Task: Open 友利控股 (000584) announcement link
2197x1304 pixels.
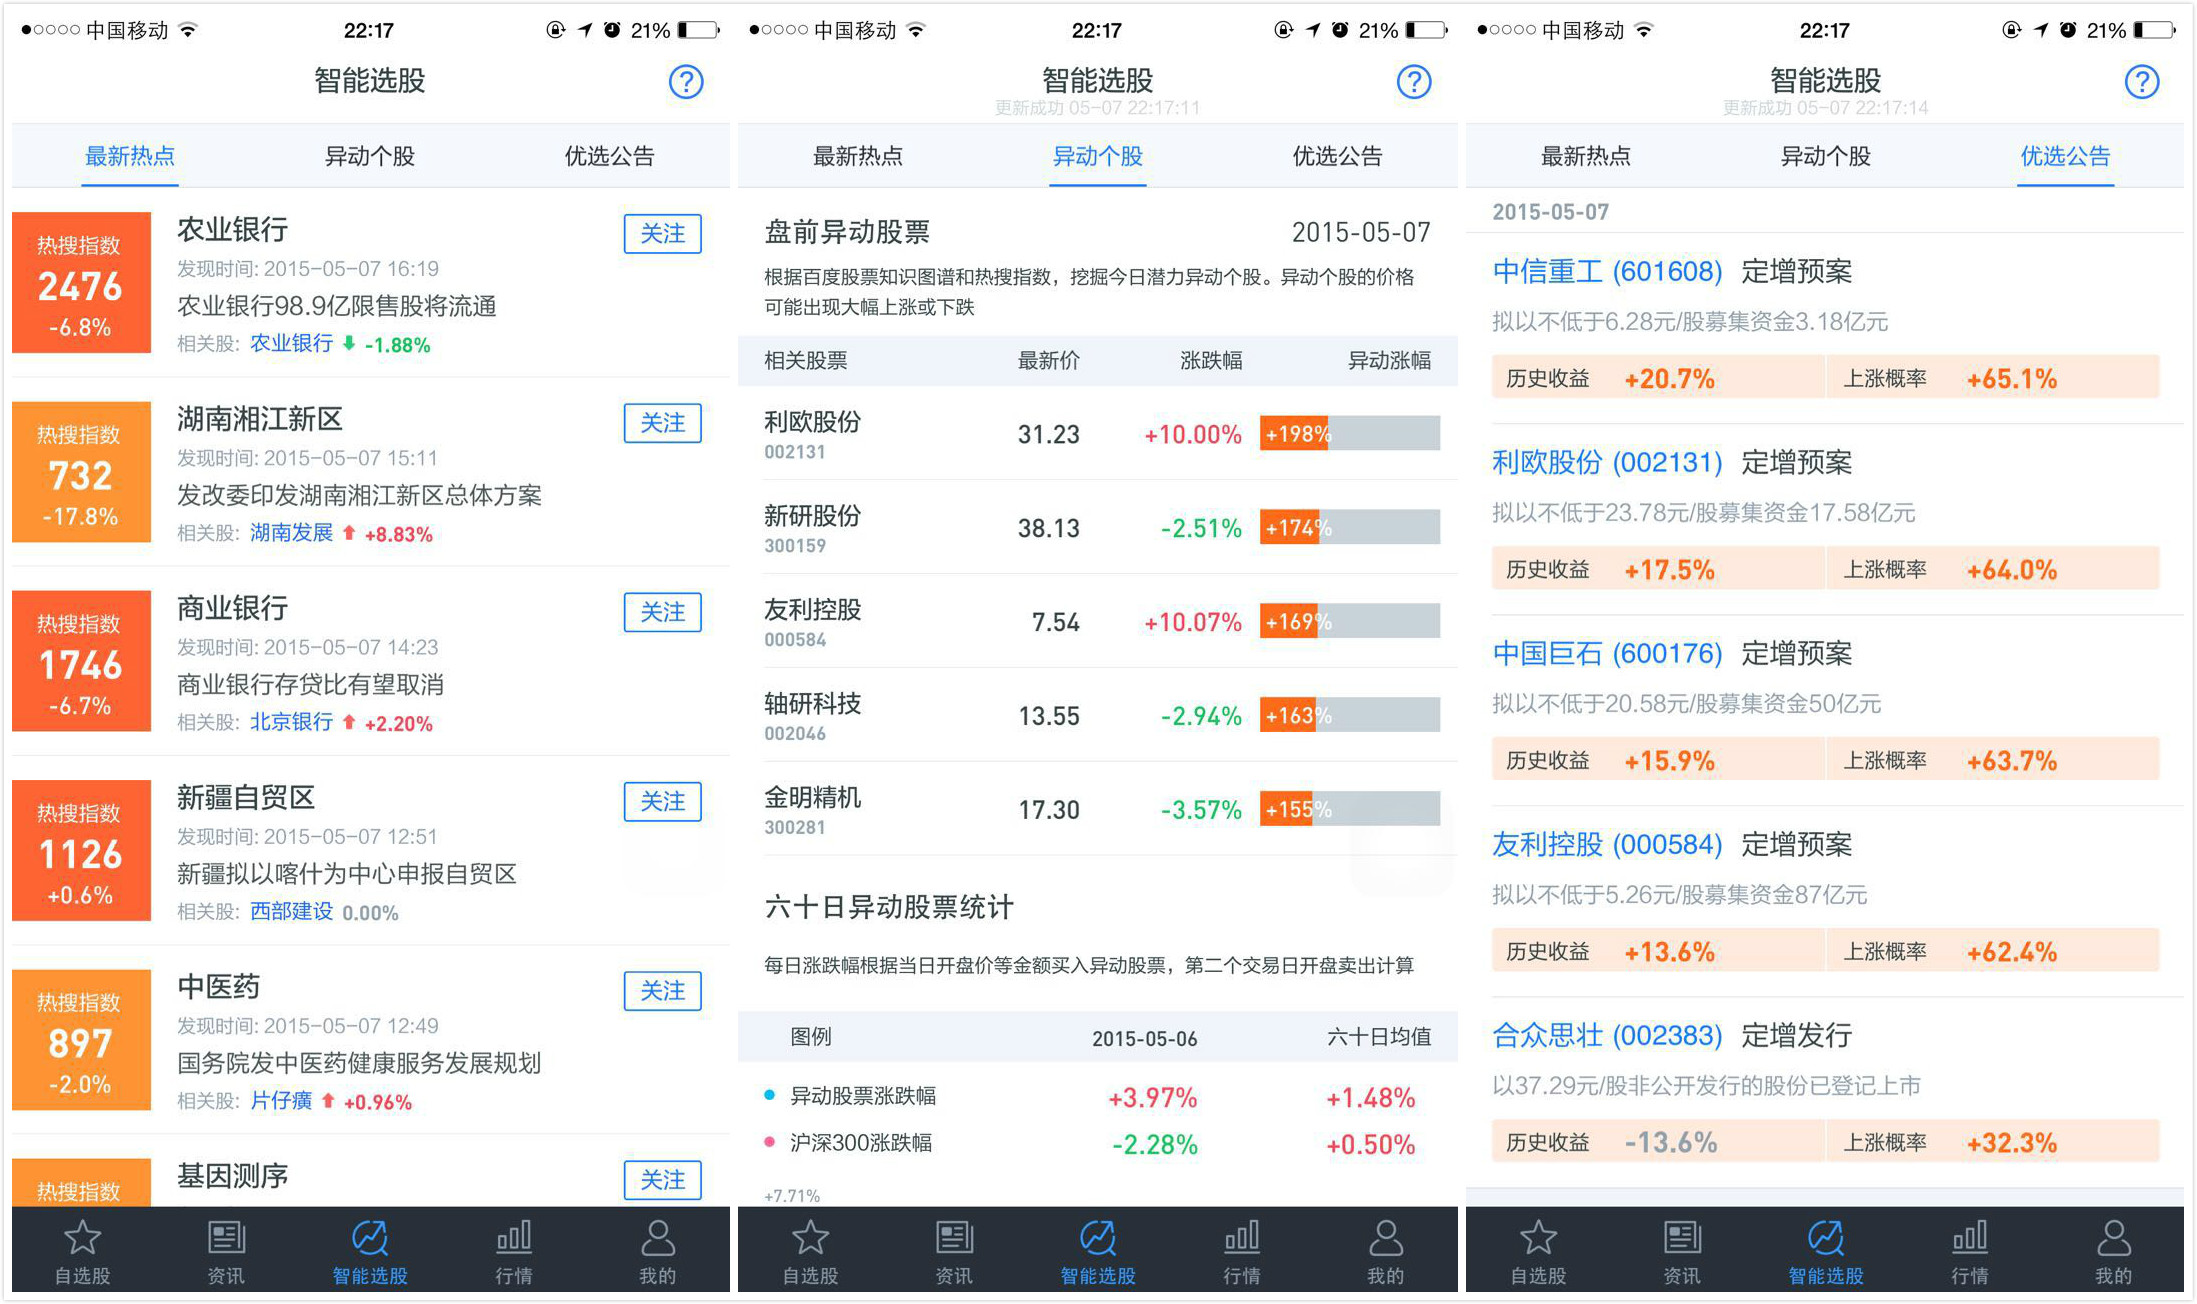Action: tap(1607, 844)
